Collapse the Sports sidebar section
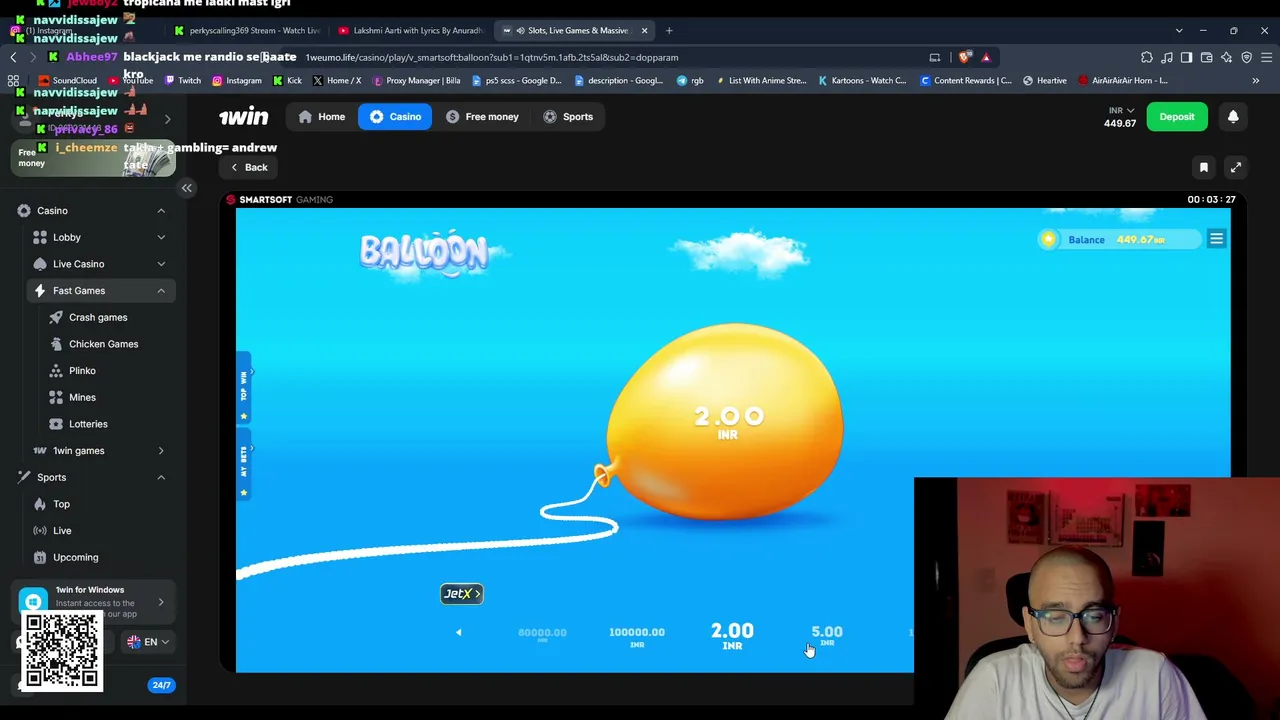 (161, 478)
